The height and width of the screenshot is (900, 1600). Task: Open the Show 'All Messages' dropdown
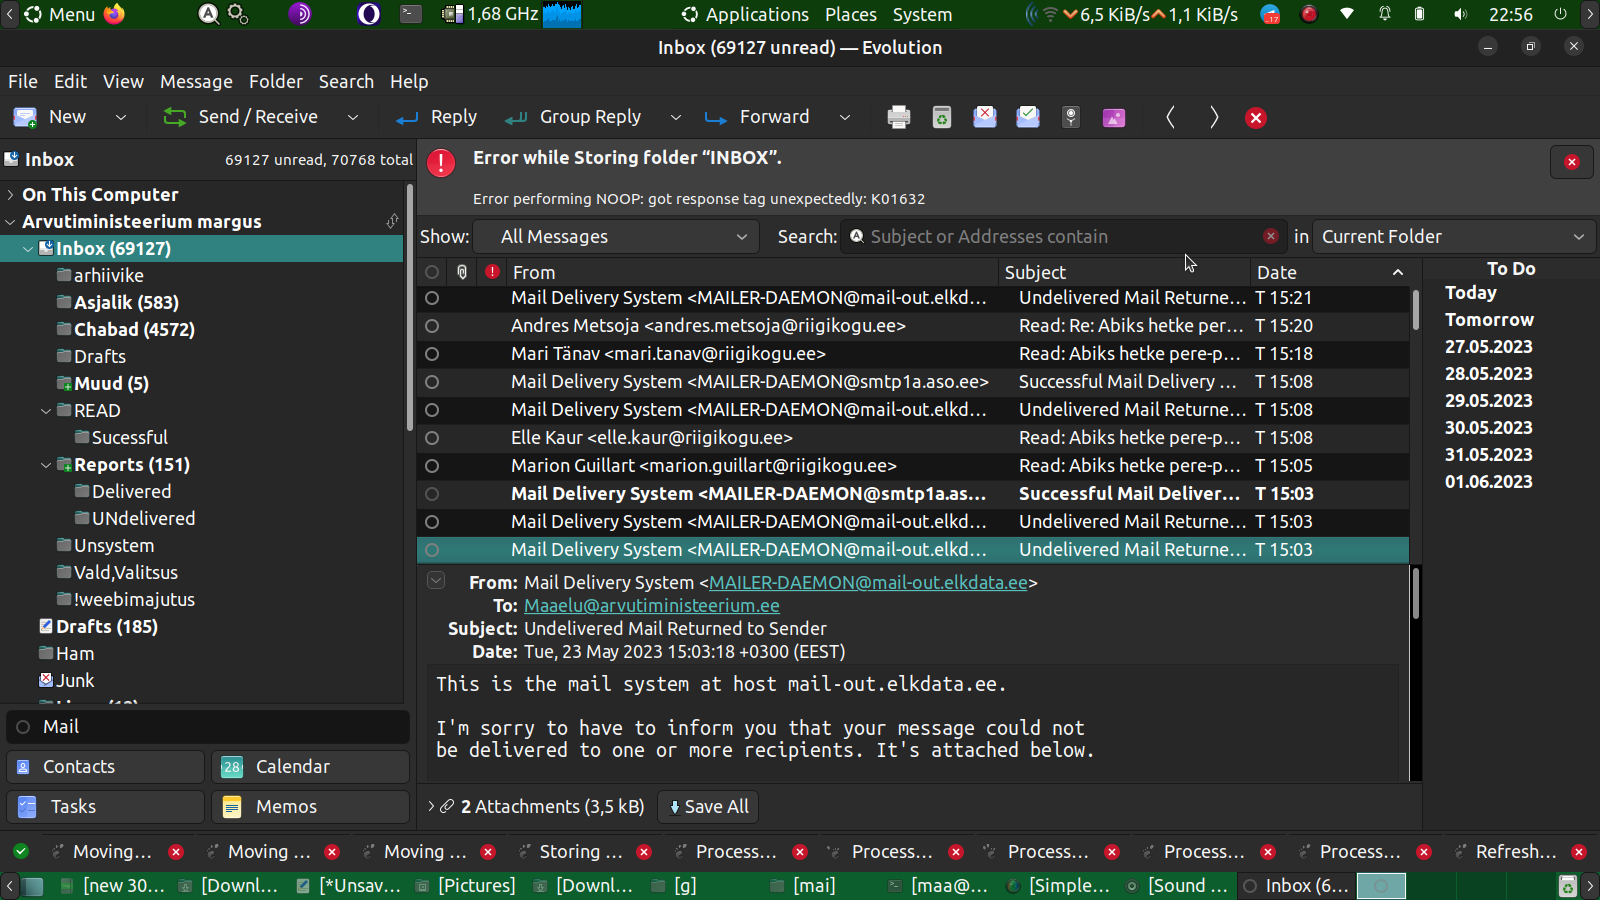pos(623,237)
